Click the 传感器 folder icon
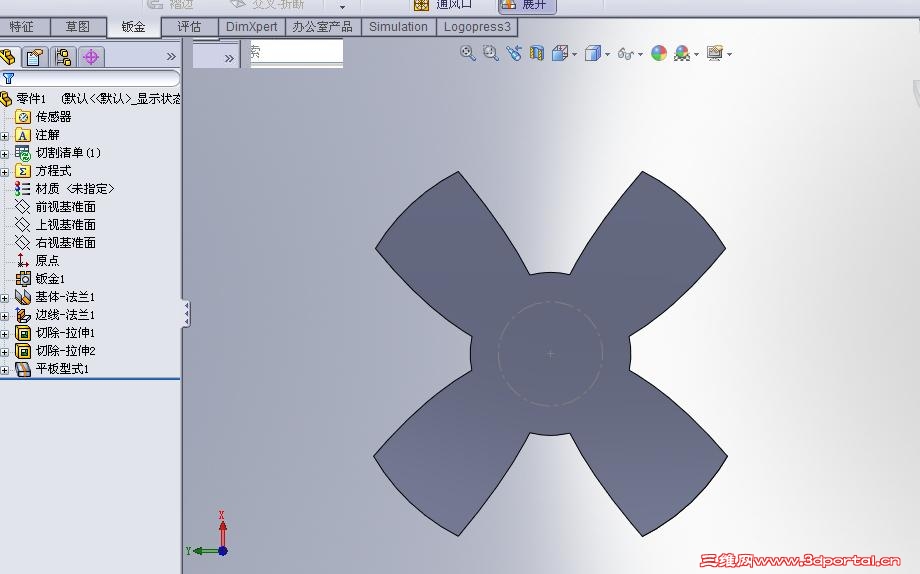 pos(22,117)
